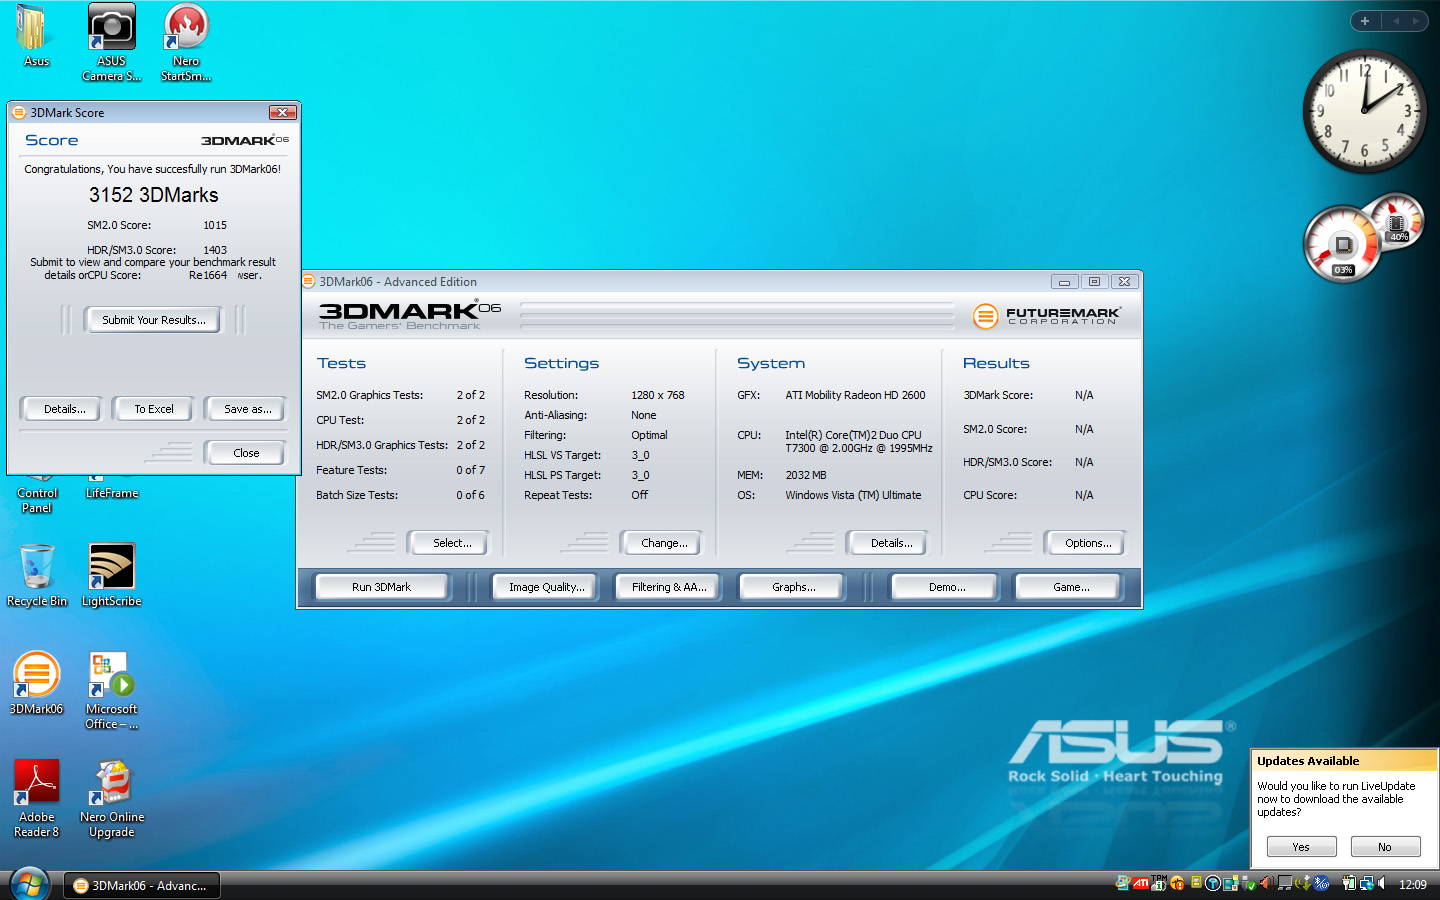The image size is (1440, 900).
Task: Click the next gadgets page arrow
Action: click(1416, 21)
